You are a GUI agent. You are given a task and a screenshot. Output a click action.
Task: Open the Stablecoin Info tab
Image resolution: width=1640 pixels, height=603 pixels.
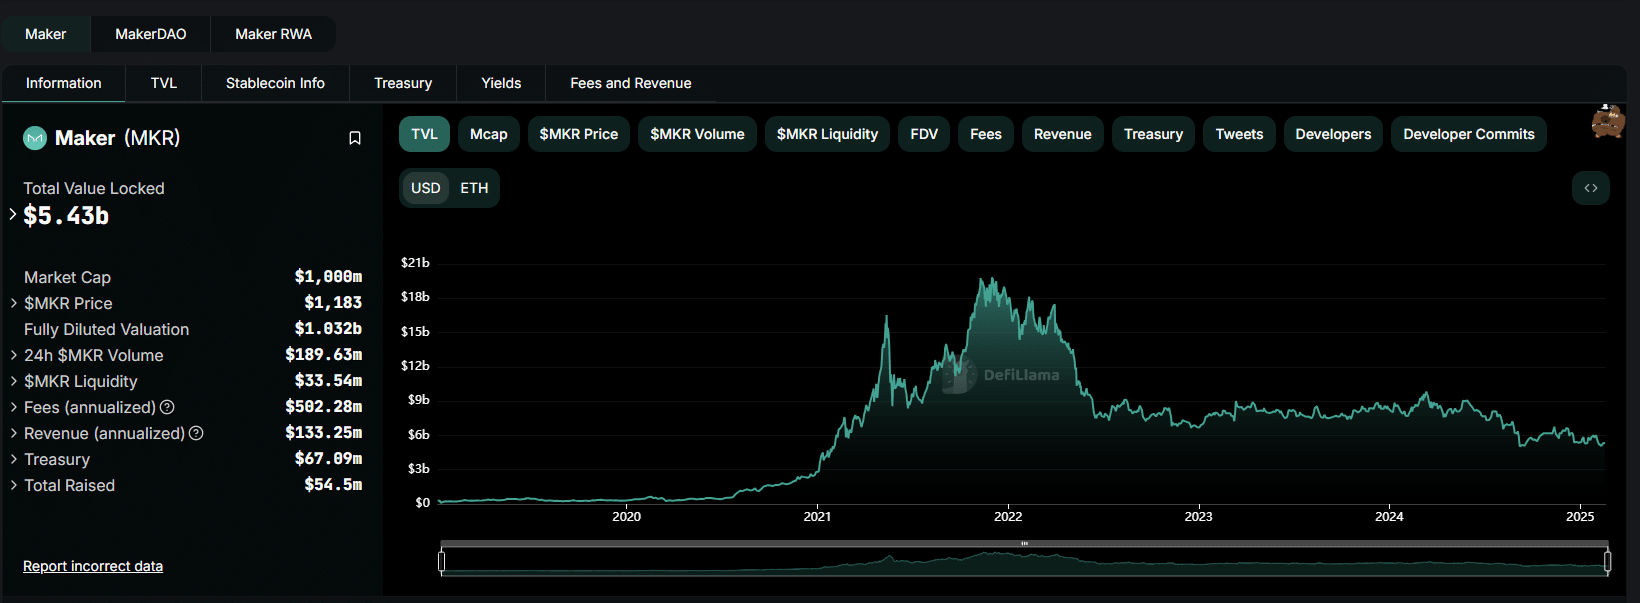coord(275,83)
